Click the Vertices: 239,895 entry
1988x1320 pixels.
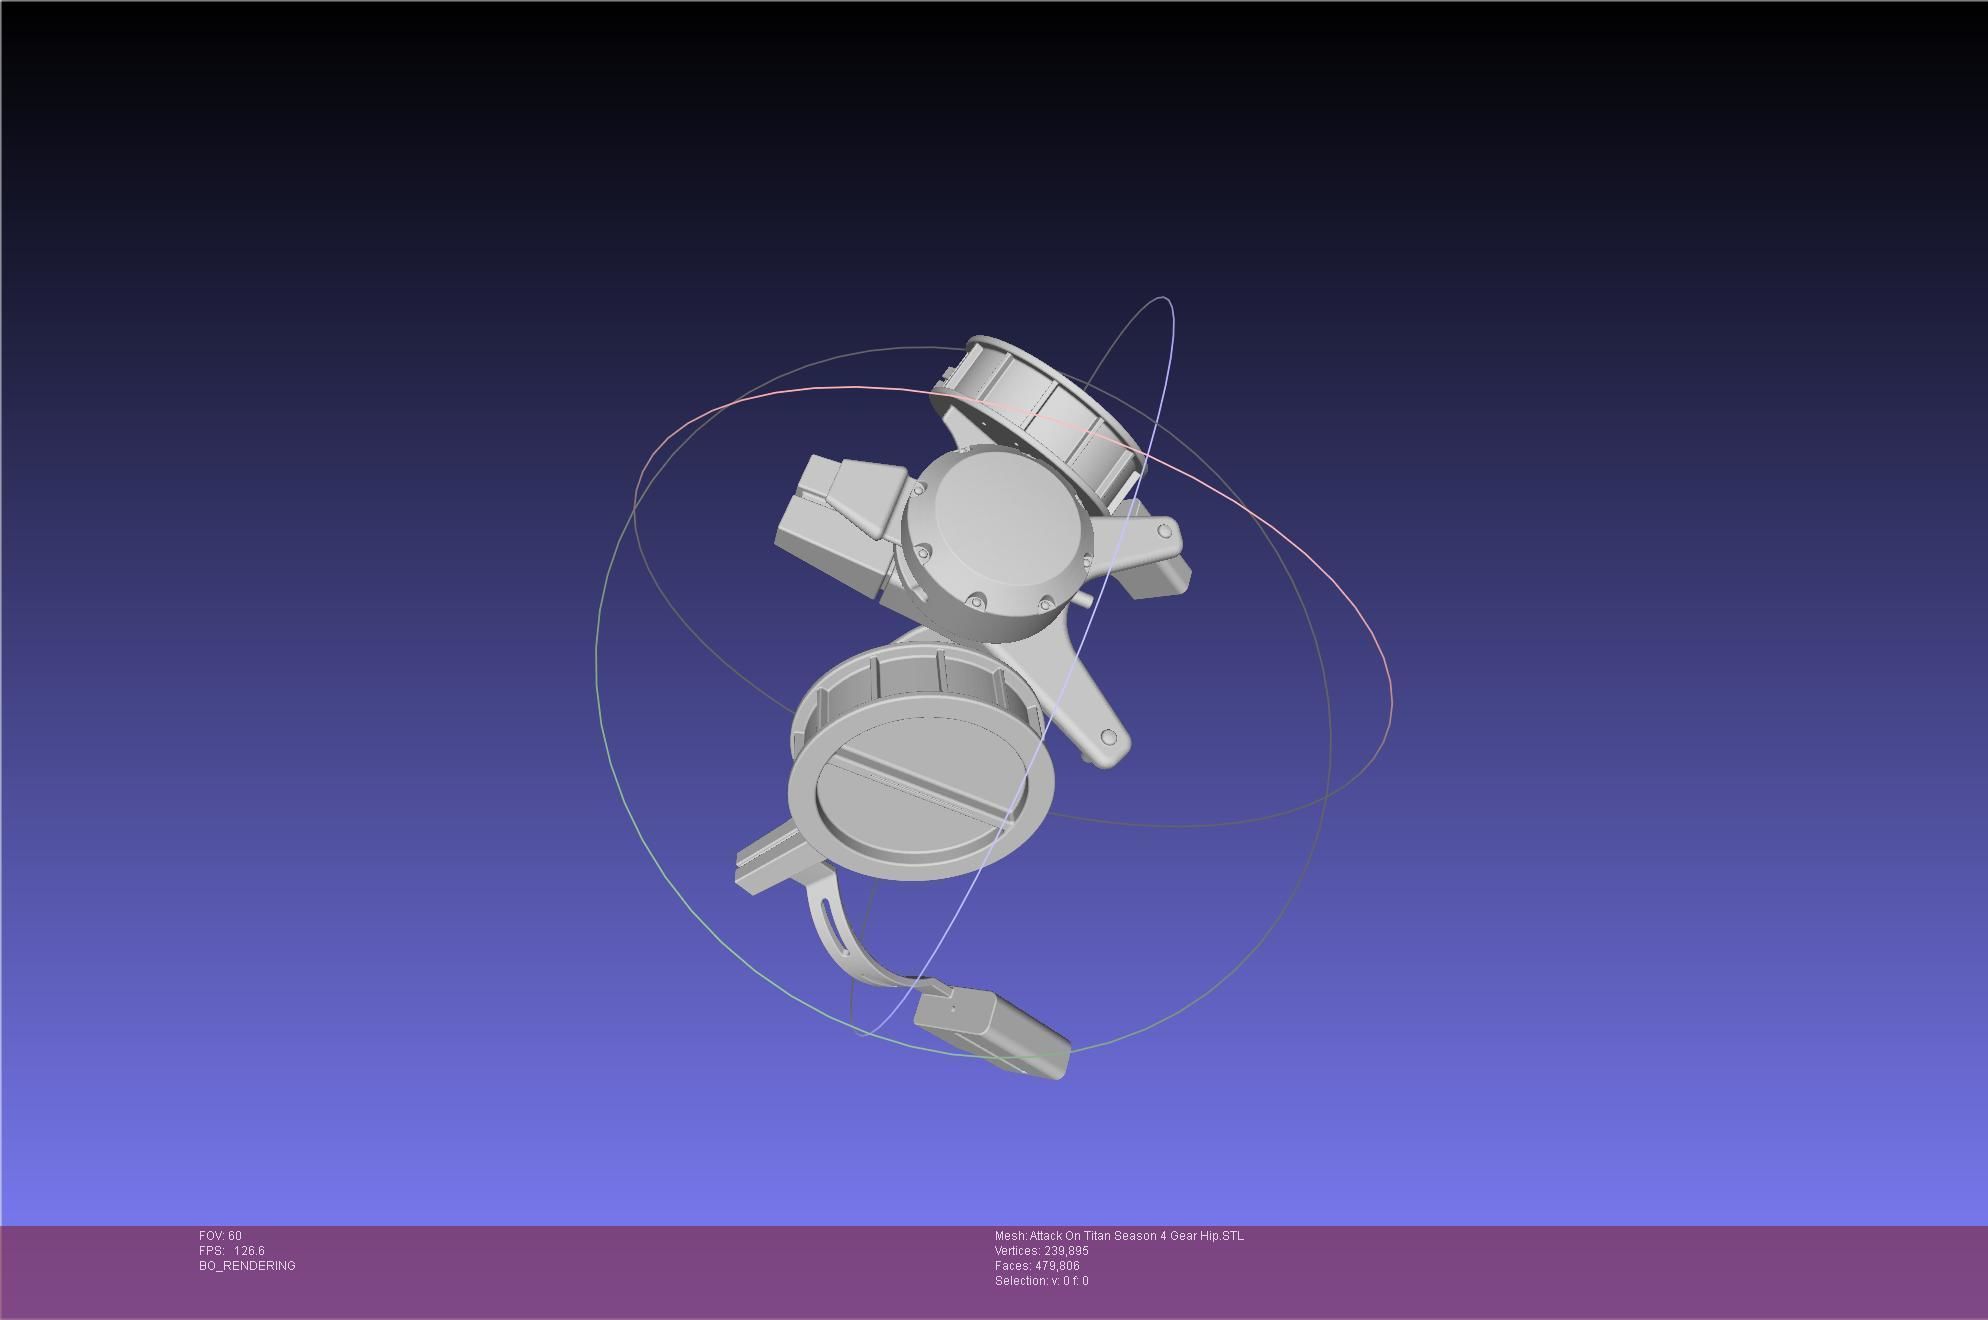coord(1041,1251)
